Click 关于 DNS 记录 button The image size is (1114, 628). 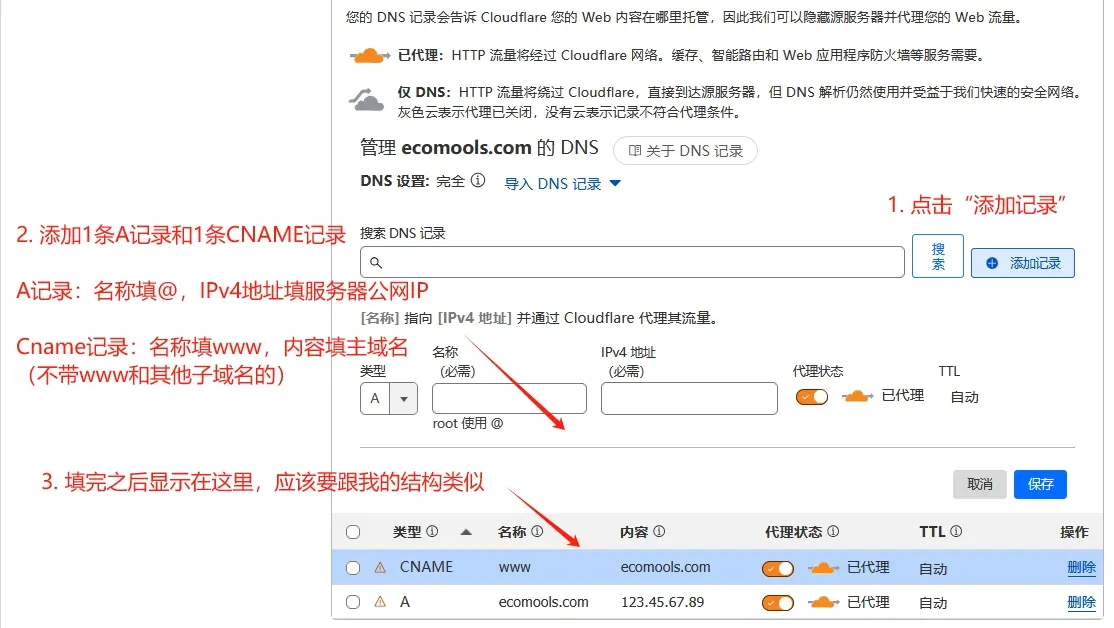click(x=685, y=151)
